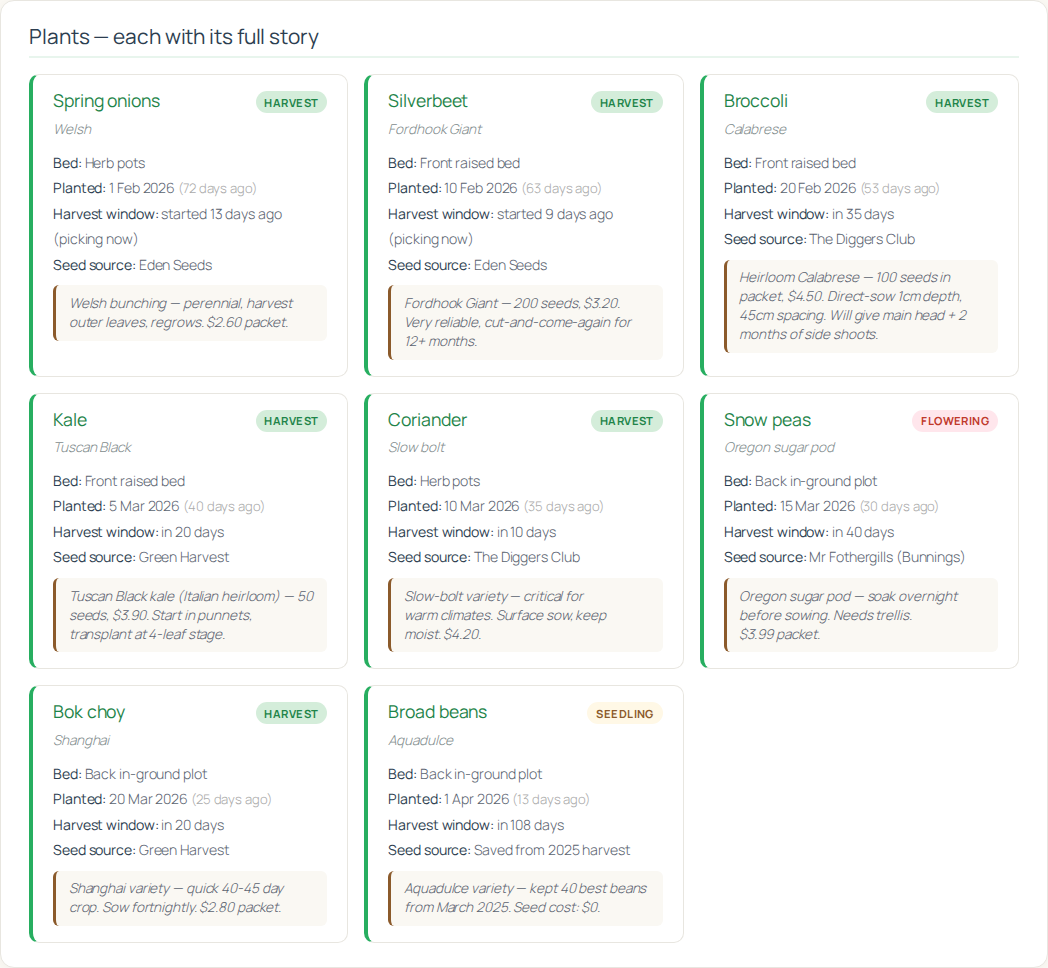
Task: Select the Tuscan Black kale note
Action: [190, 615]
